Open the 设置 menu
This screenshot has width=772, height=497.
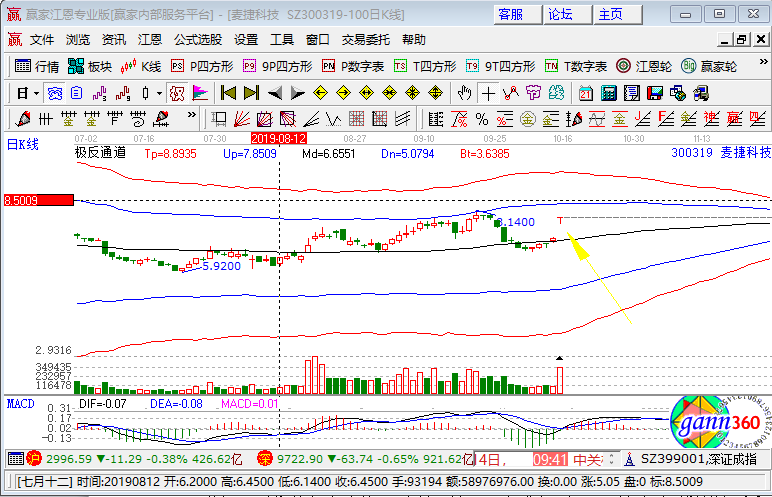246,39
